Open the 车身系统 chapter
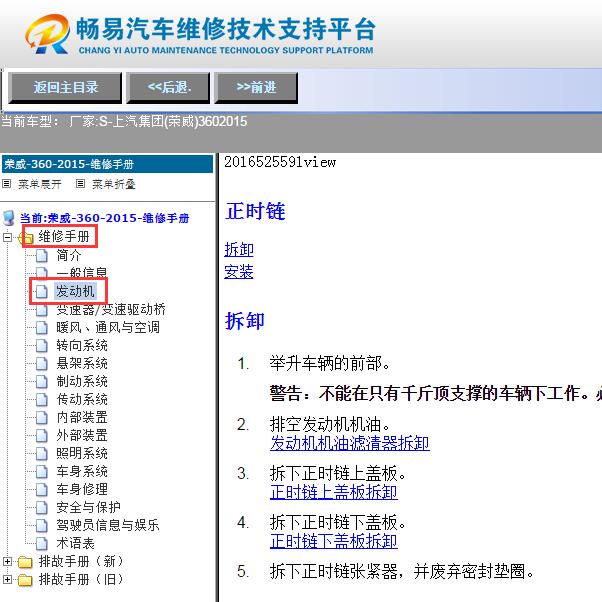The image size is (602, 602). pyautogui.click(x=82, y=471)
